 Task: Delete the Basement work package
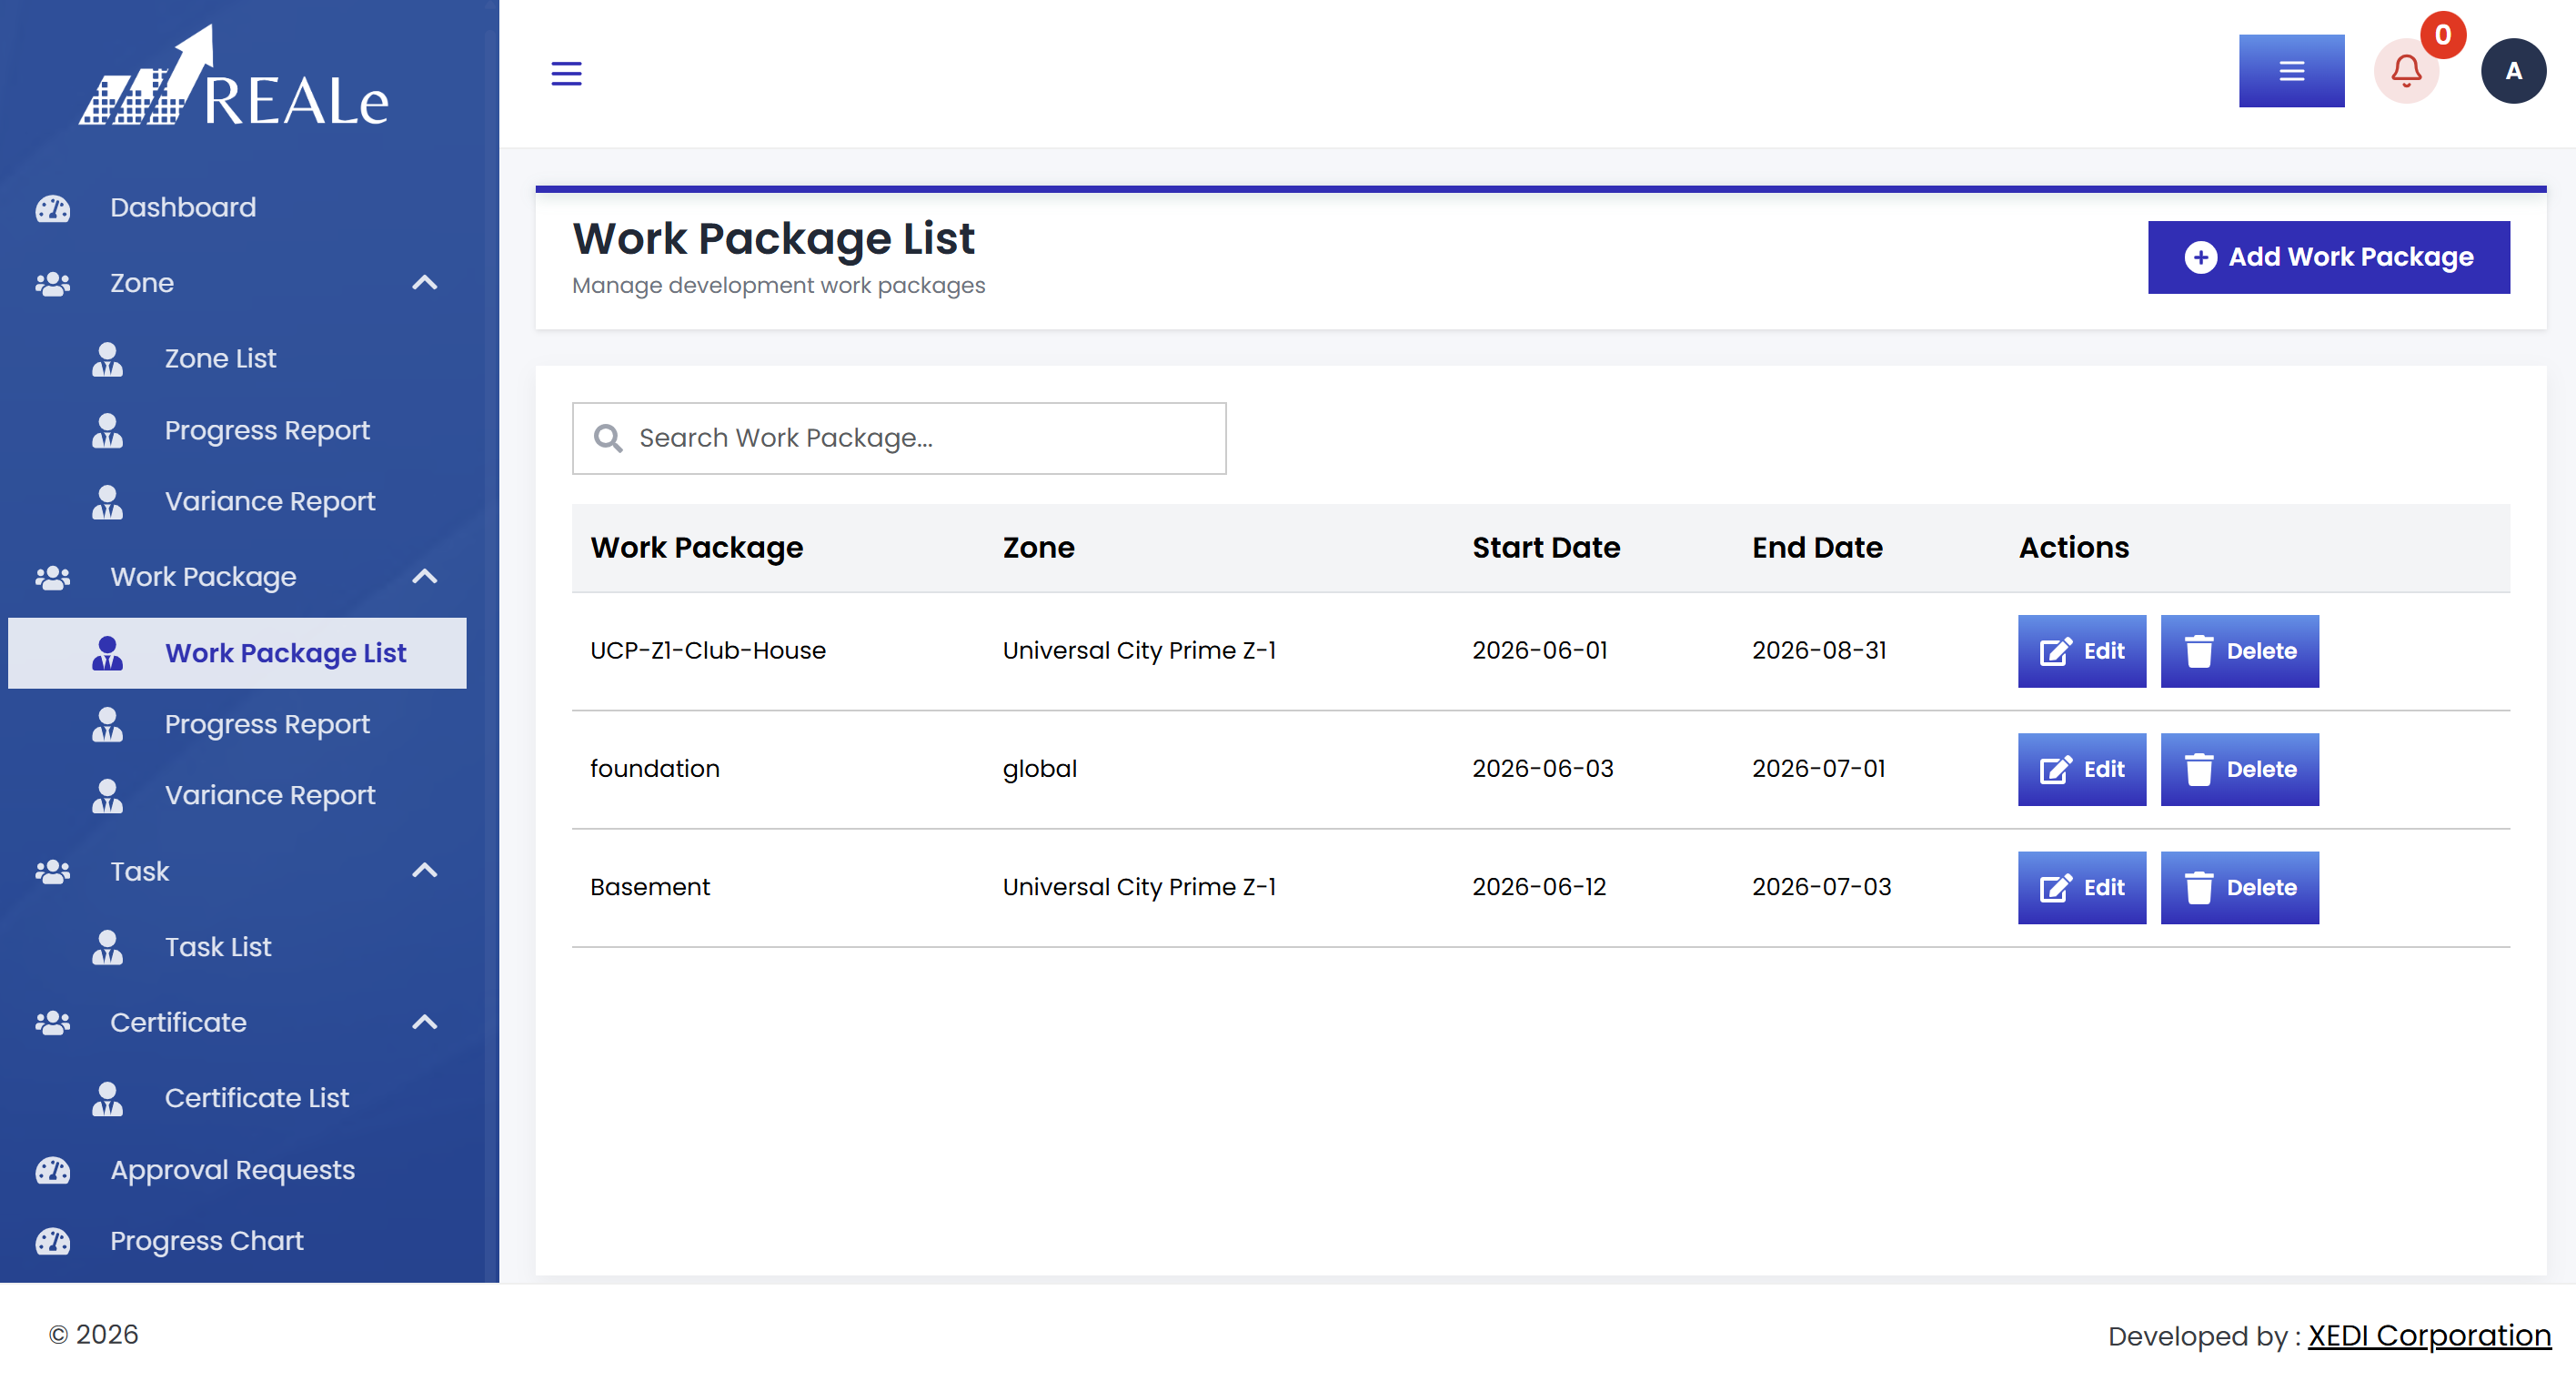2239,888
